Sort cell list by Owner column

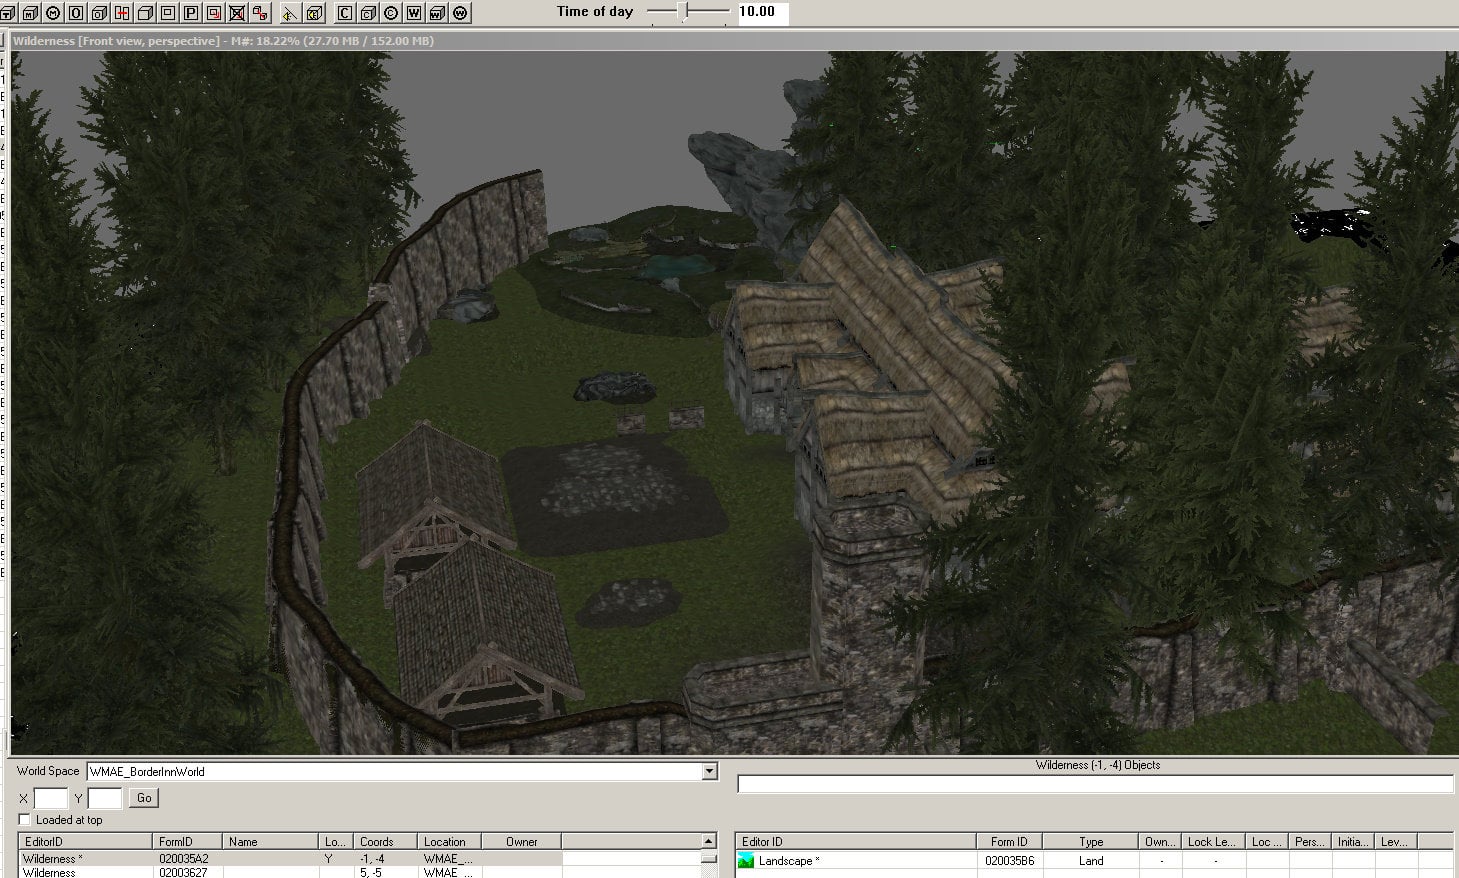click(521, 842)
